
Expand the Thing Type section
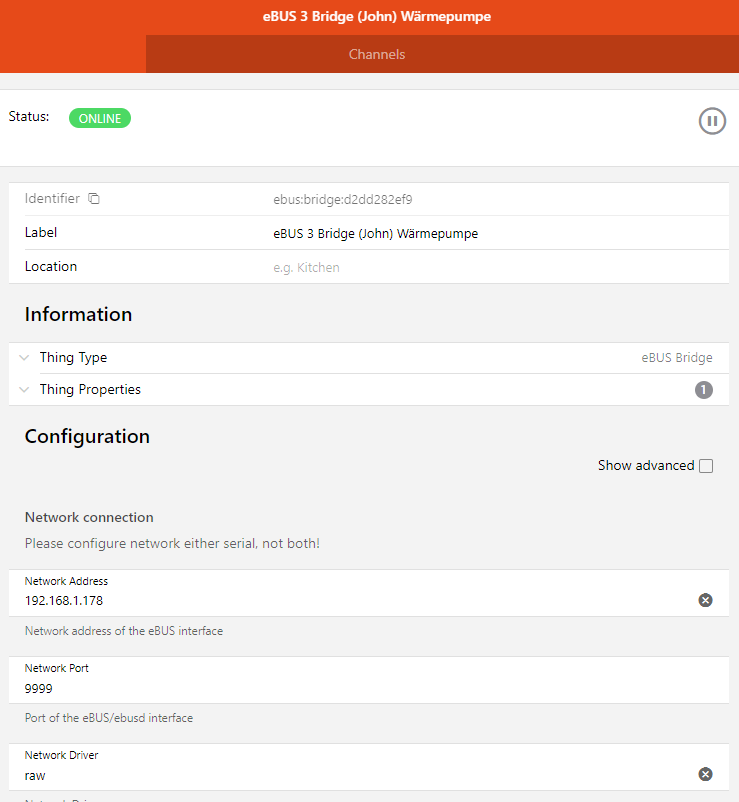[24, 358]
